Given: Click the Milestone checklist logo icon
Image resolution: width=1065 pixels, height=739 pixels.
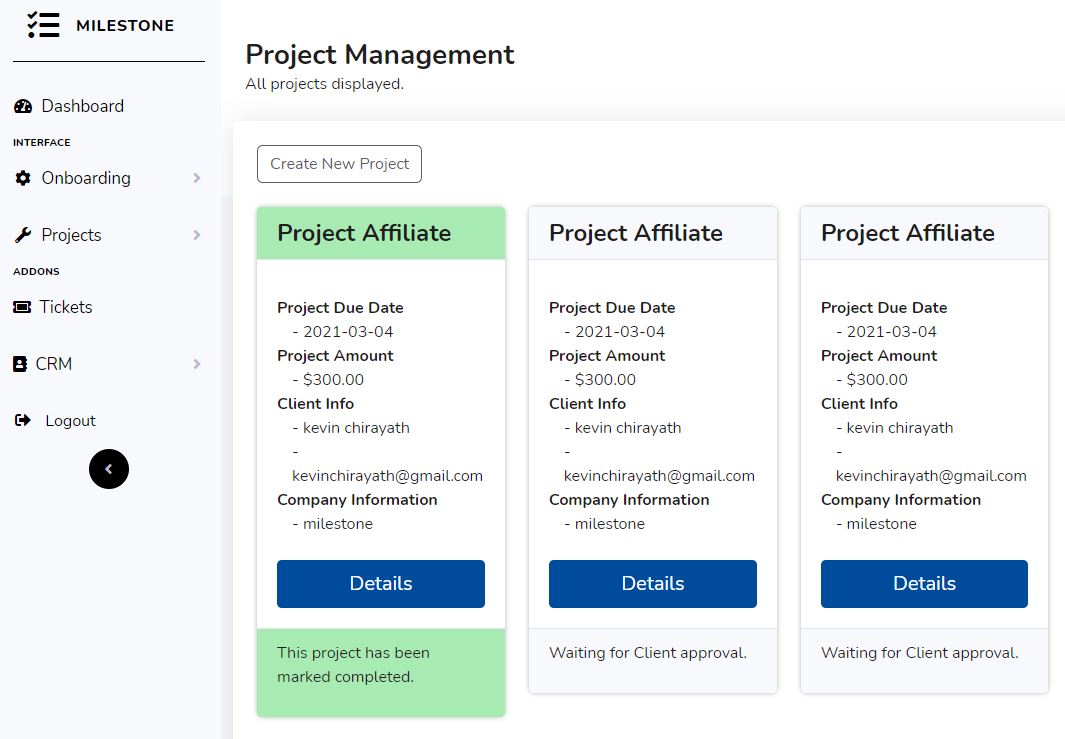Looking at the screenshot, I should (x=43, y=25).
